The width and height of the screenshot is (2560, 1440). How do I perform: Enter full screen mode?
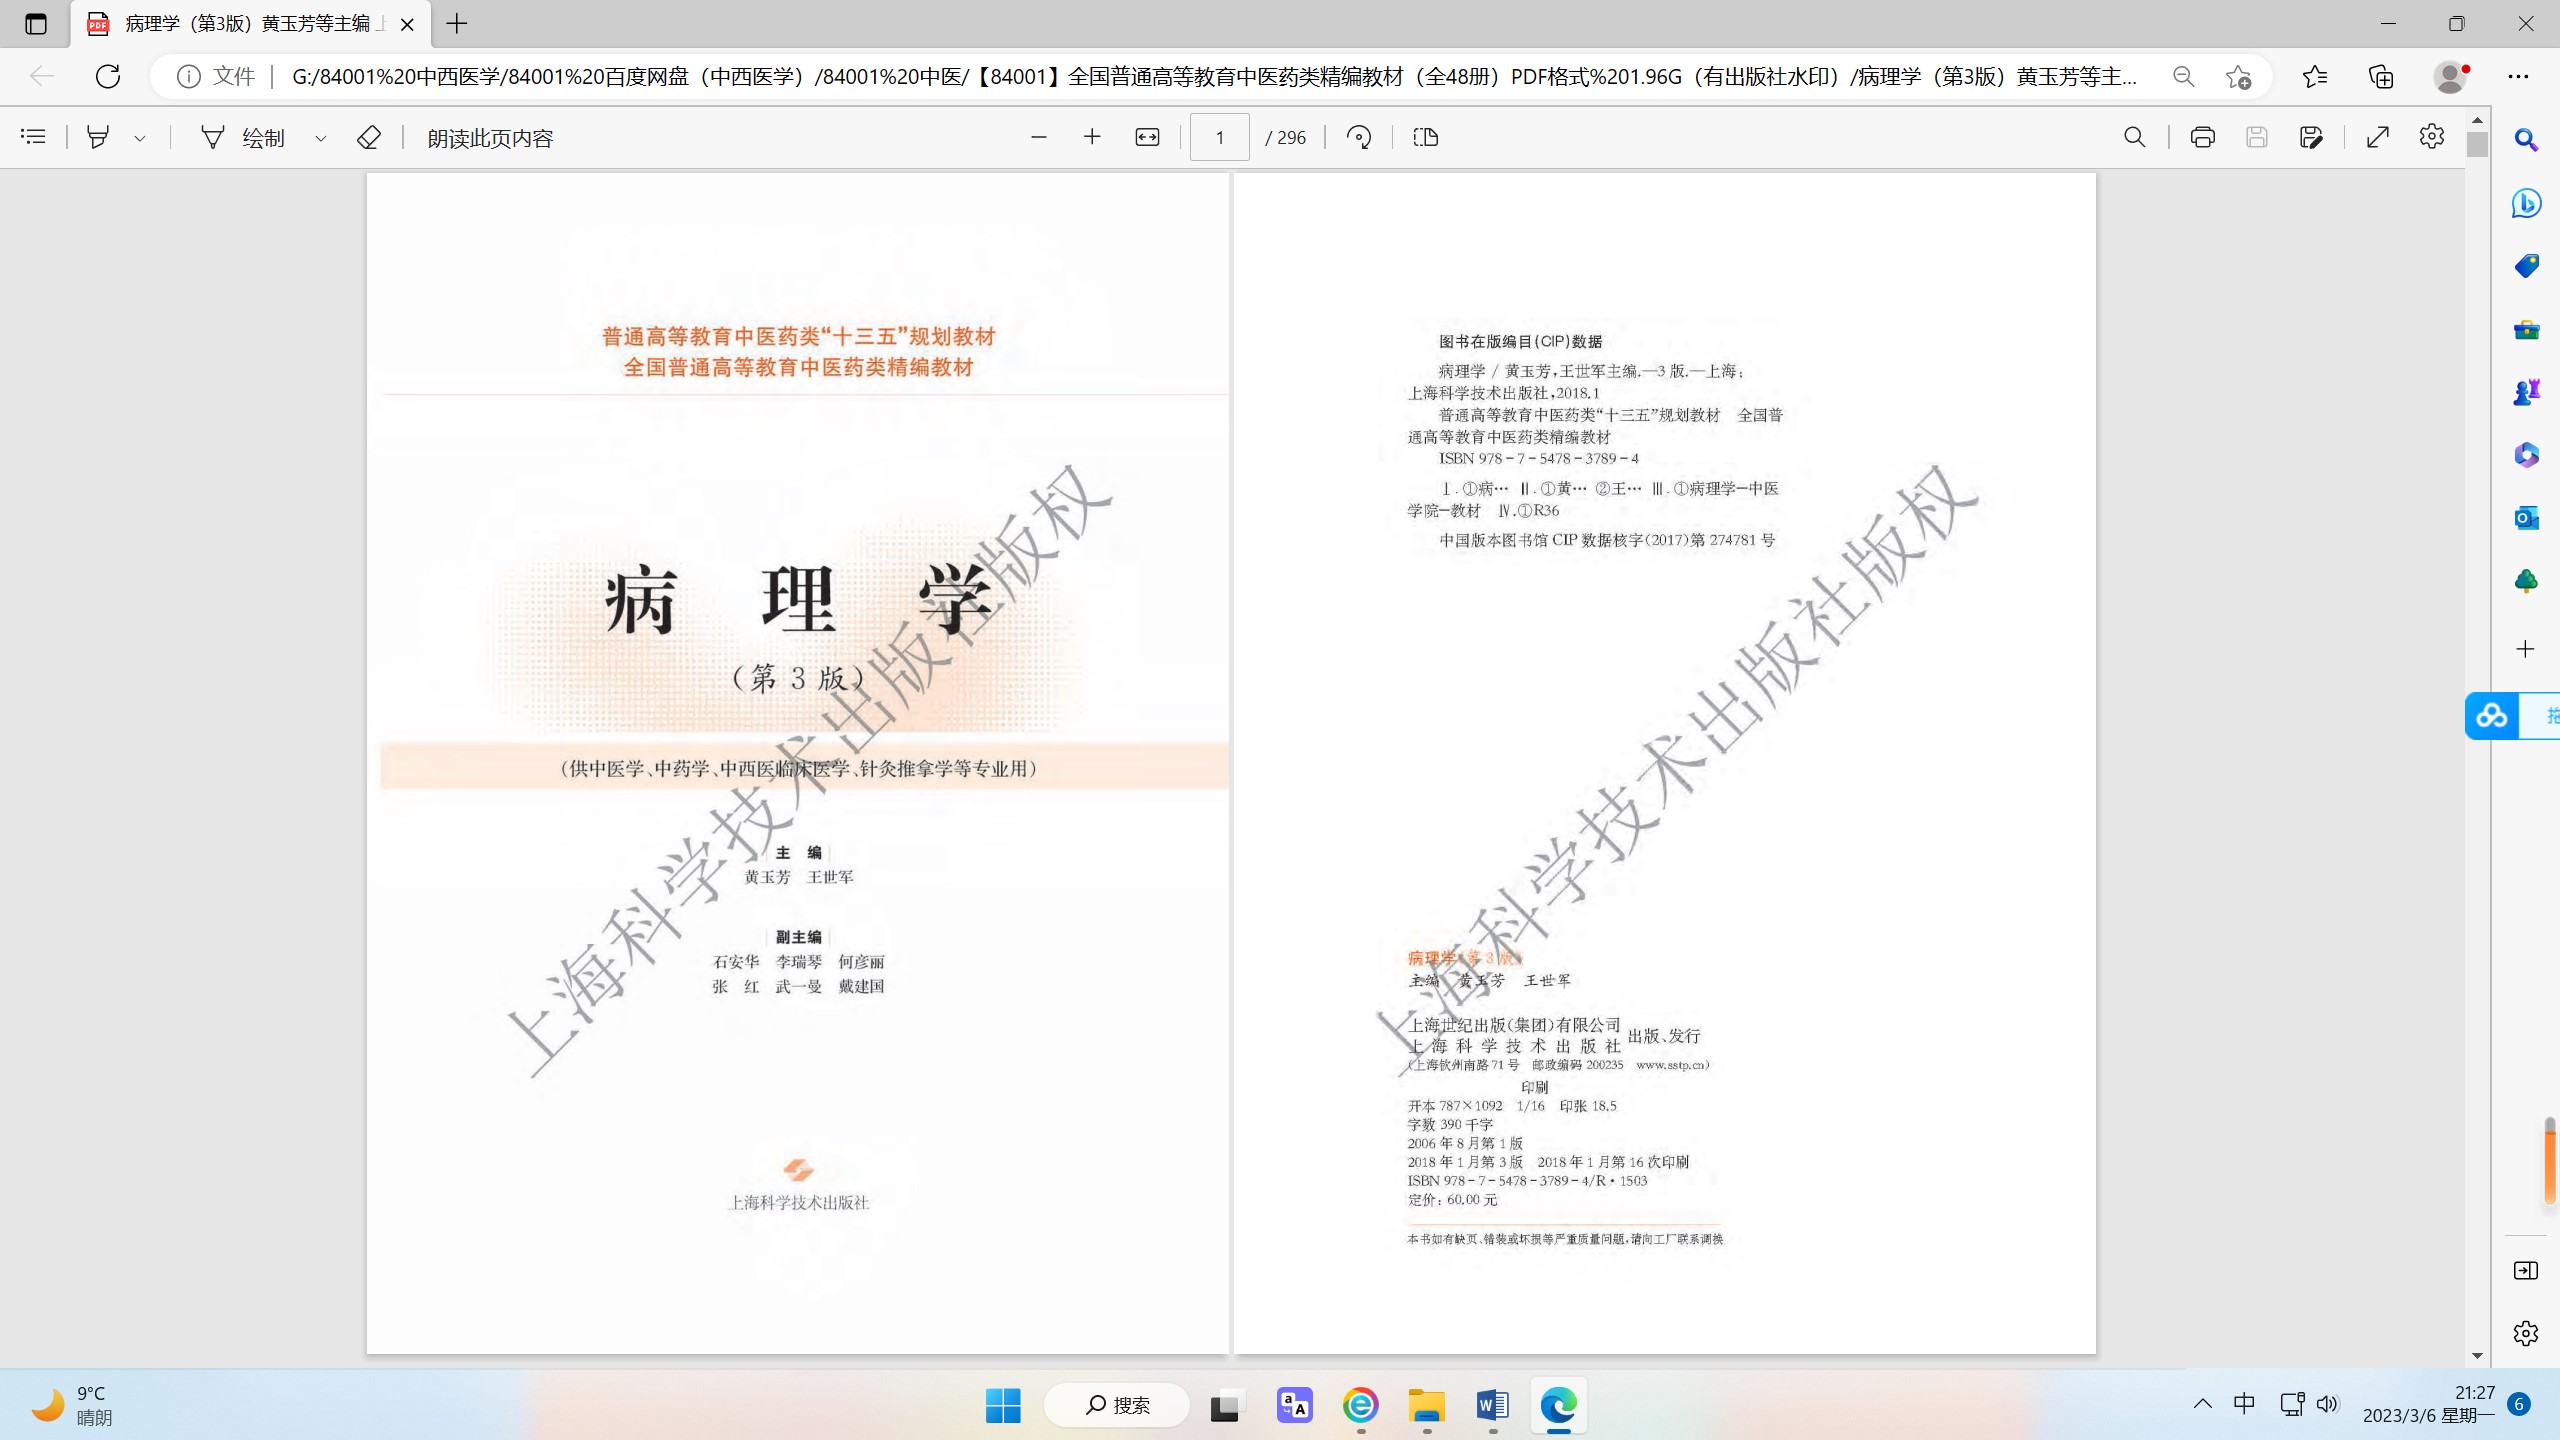coord(2378,137)
